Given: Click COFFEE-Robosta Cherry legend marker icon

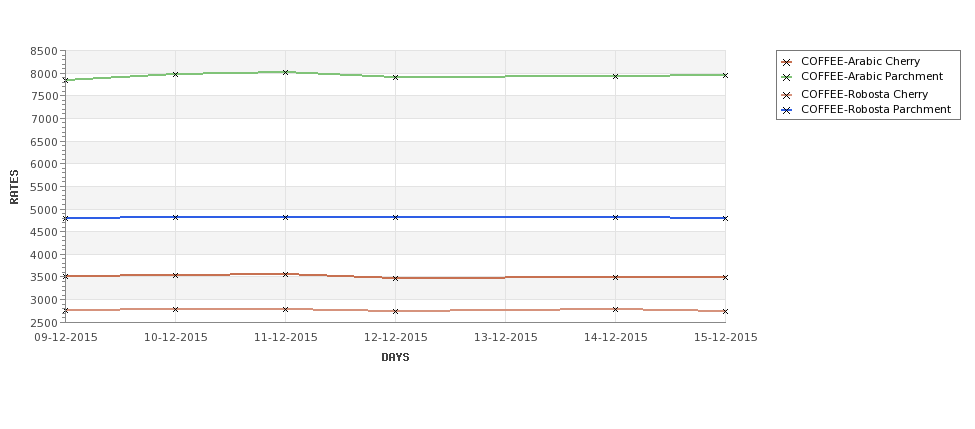Looking at the screenshot, I should click(x=787, y=95).
